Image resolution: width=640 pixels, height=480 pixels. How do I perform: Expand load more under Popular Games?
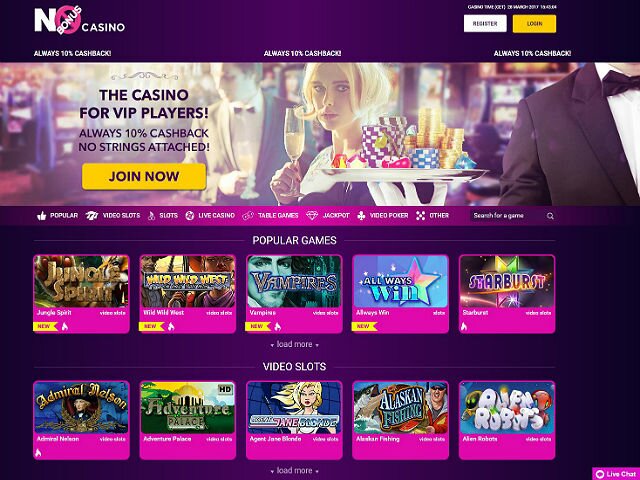coord(294,344)
